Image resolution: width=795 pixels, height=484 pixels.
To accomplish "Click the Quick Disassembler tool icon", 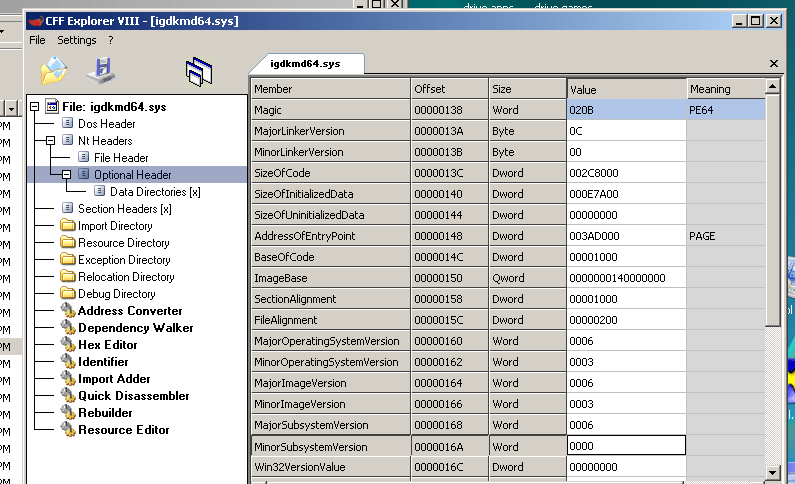I will pyautogui.click(x=67, y=395).
